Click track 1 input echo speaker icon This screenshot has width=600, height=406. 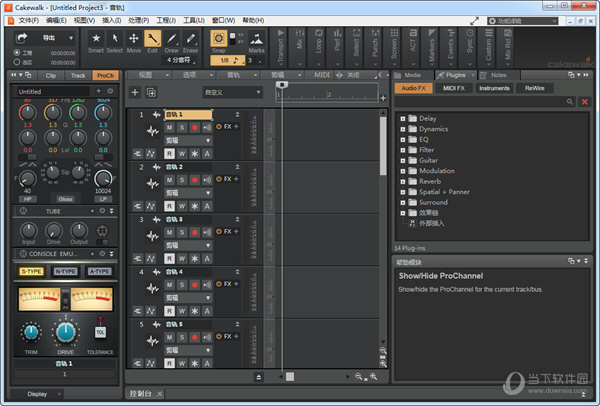coord(207,127)
